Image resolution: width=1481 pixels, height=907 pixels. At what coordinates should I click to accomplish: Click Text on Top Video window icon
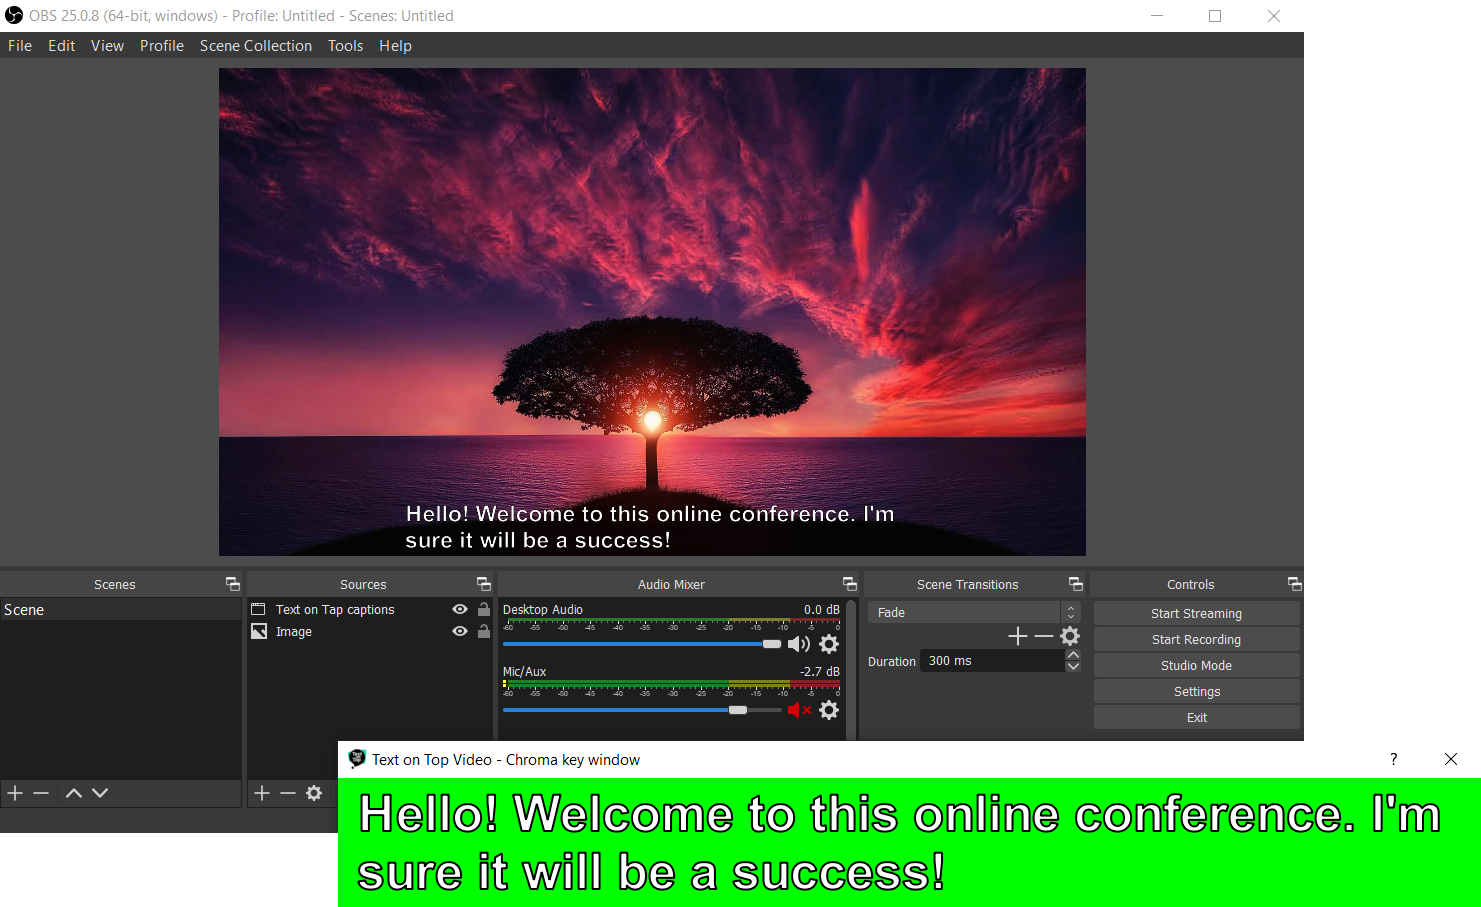(x=357, y=759)
